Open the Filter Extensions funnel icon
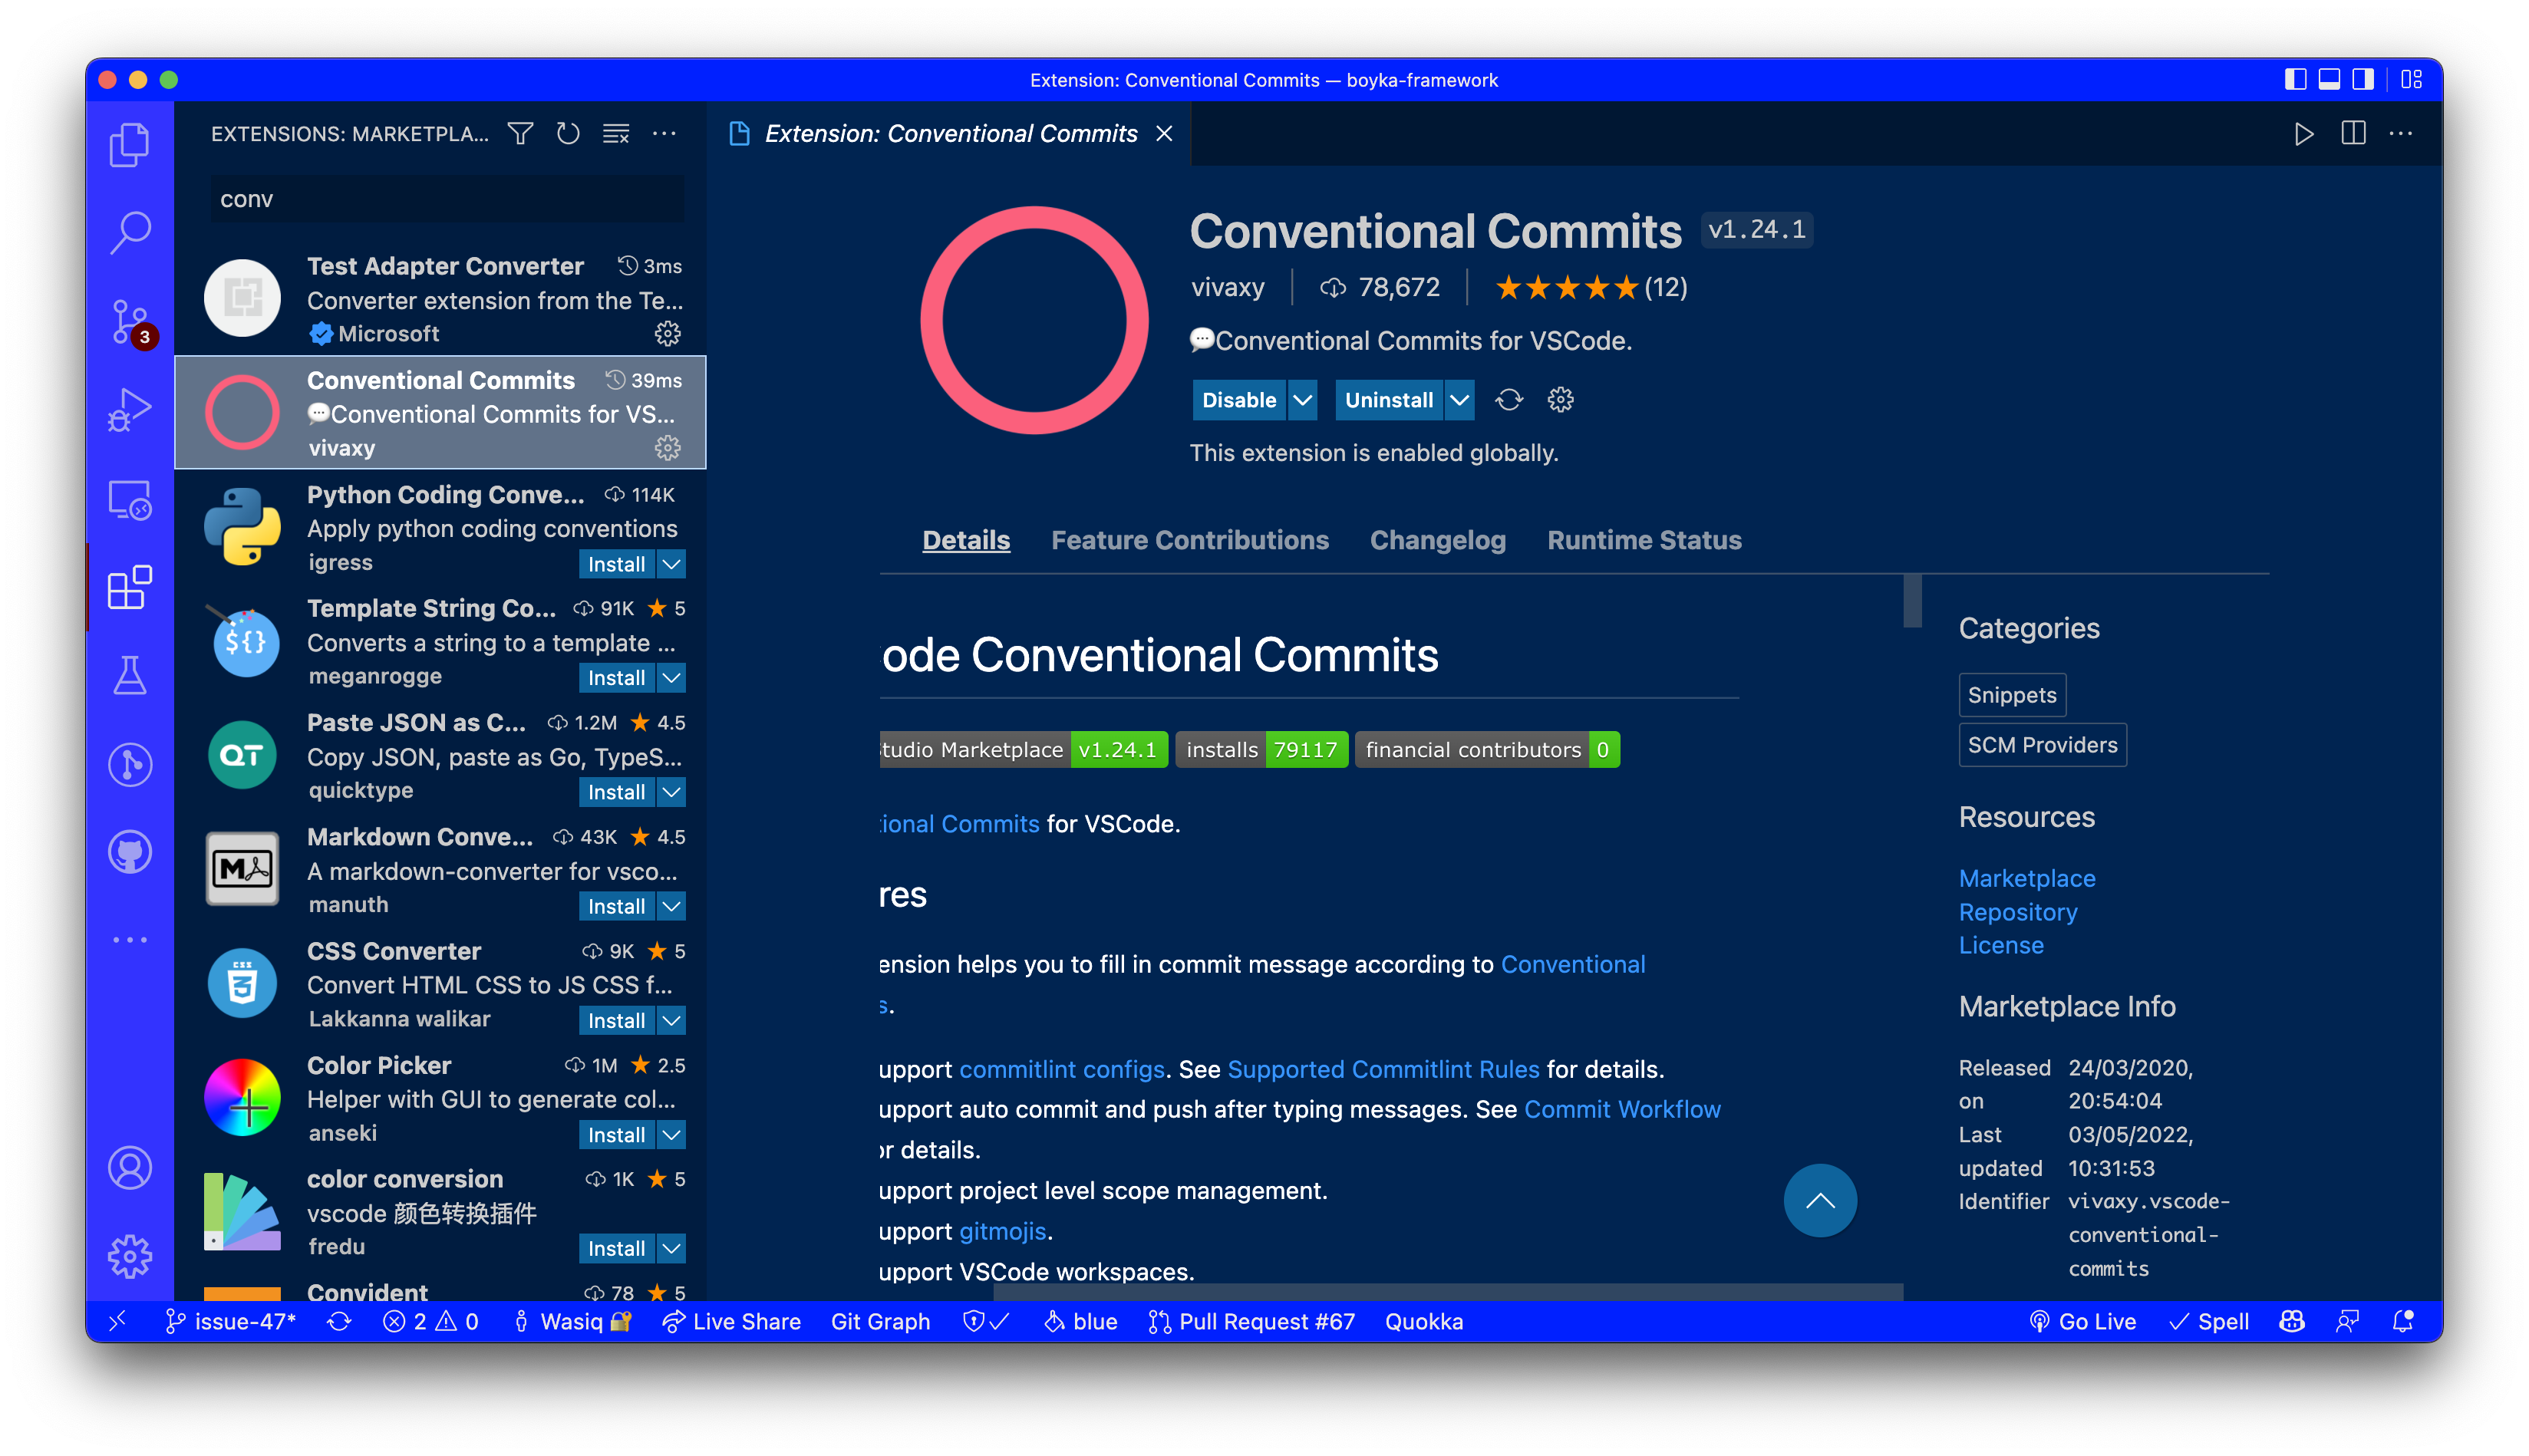Viewport: 2529px width, 1456px height. pyautogui.click(x=519, y=133)
